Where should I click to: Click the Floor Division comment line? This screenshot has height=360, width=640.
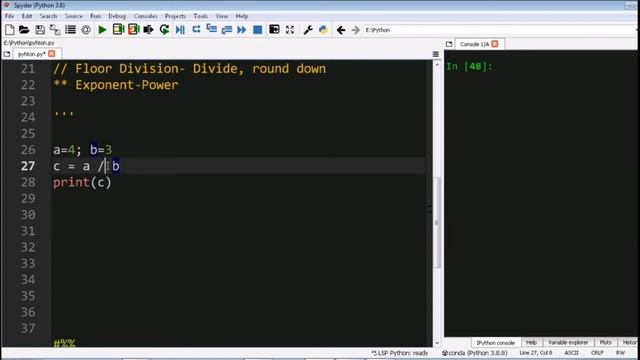(x=189, y=69)
